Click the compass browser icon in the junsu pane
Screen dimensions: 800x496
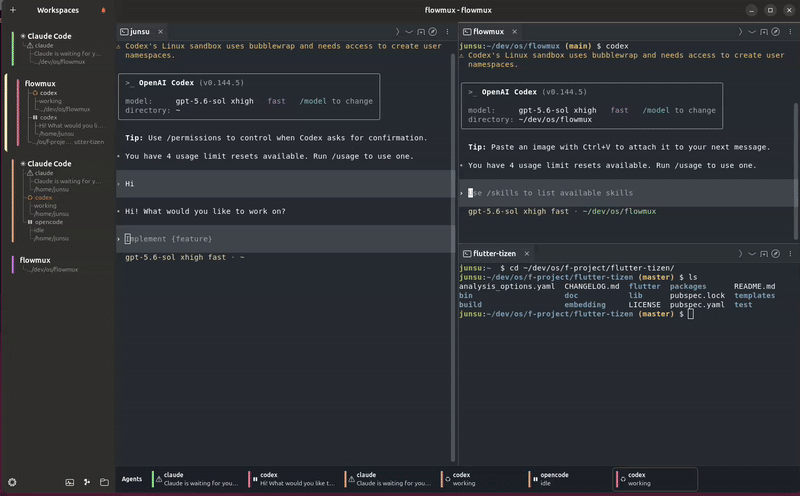coord(433,32)
